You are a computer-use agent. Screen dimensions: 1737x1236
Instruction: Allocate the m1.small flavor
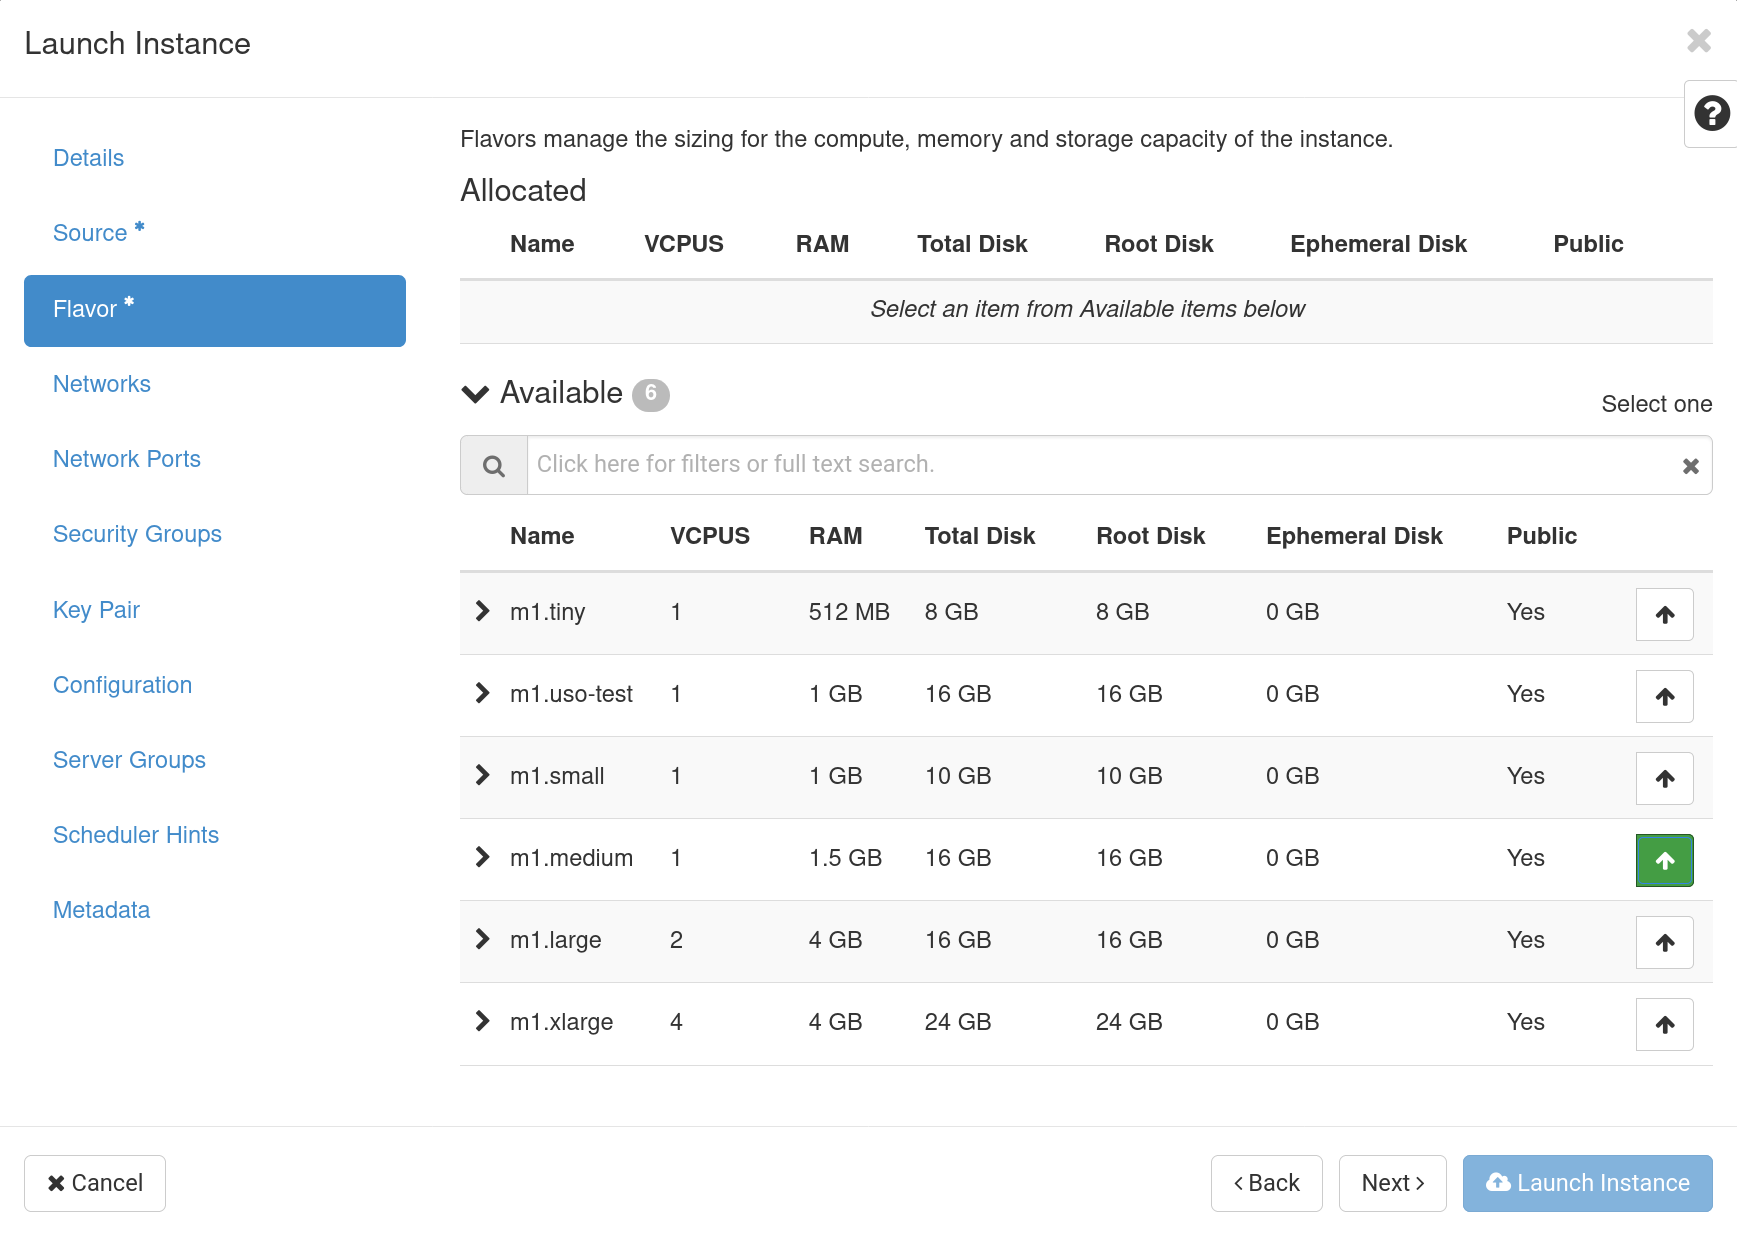tap(1663, 778)
